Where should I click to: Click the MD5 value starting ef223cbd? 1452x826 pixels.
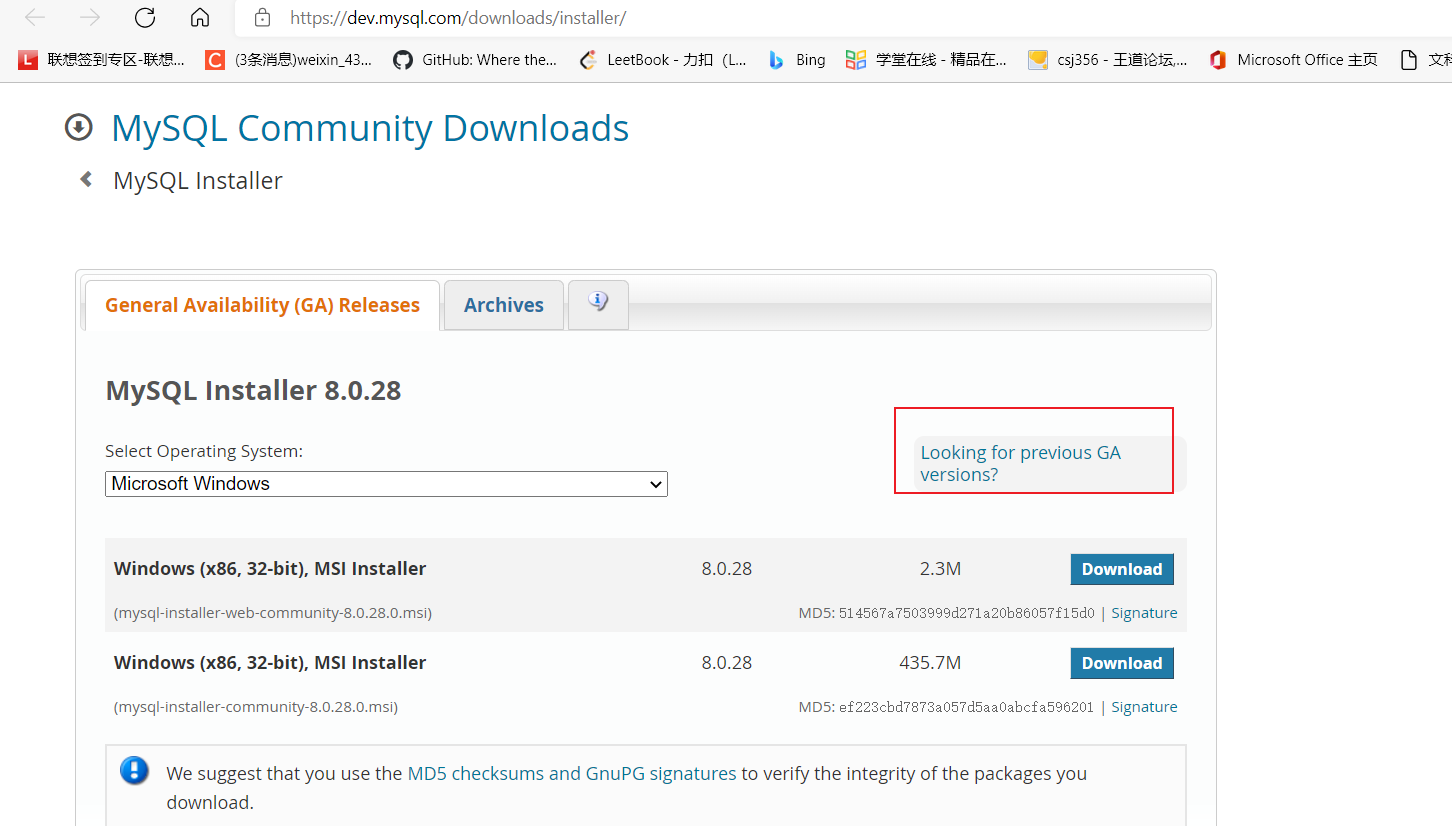pyautogui.click(x=966, y=707)
